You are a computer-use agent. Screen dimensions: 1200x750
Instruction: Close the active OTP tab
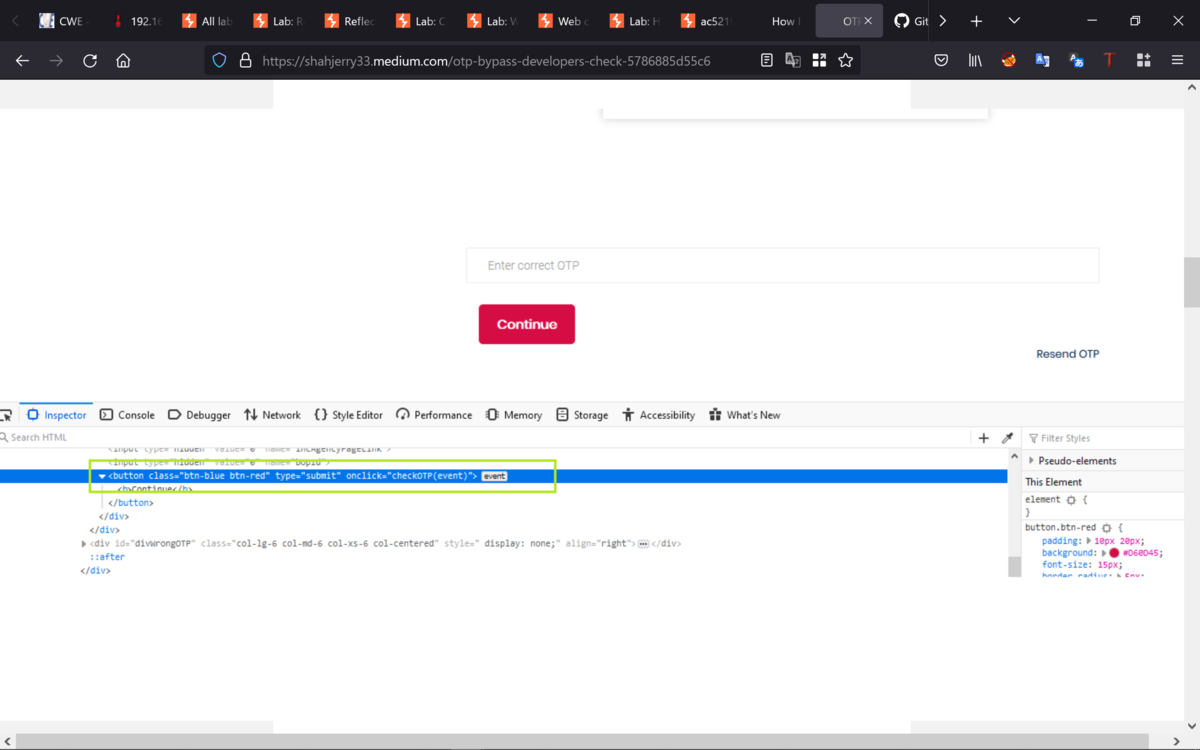868,21
